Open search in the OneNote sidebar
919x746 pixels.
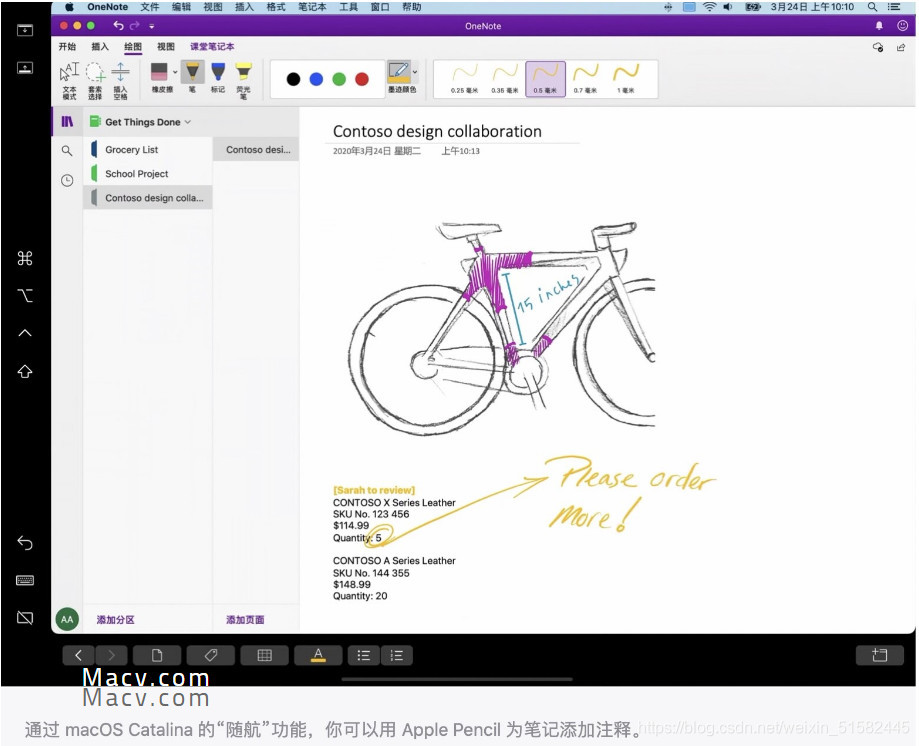pyautogui.click(x=67, y=151)
